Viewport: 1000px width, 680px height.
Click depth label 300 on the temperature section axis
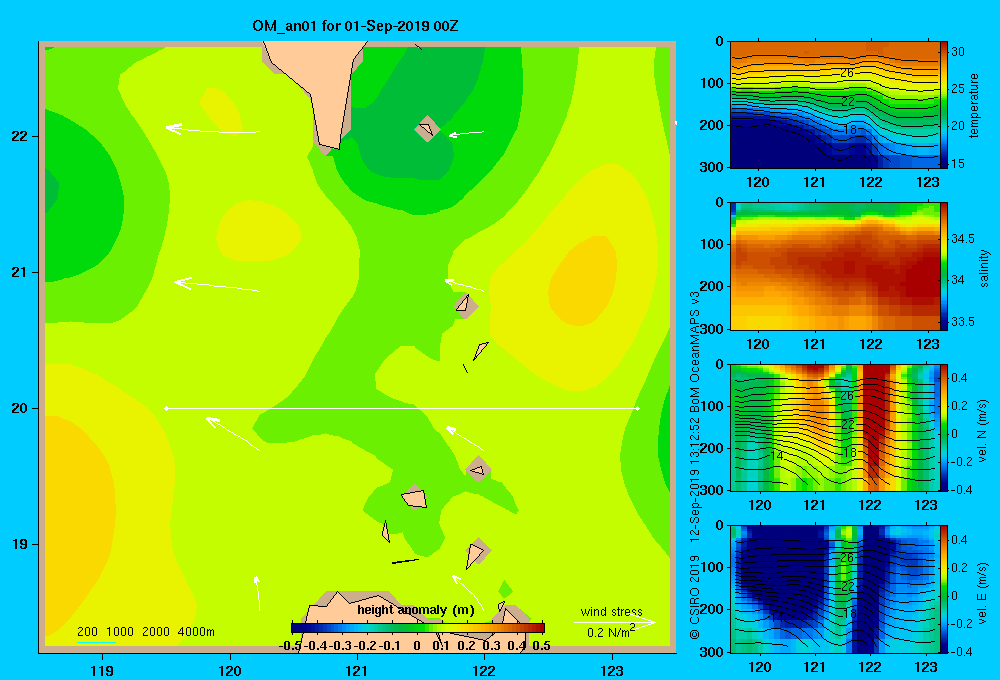[711, 167]
